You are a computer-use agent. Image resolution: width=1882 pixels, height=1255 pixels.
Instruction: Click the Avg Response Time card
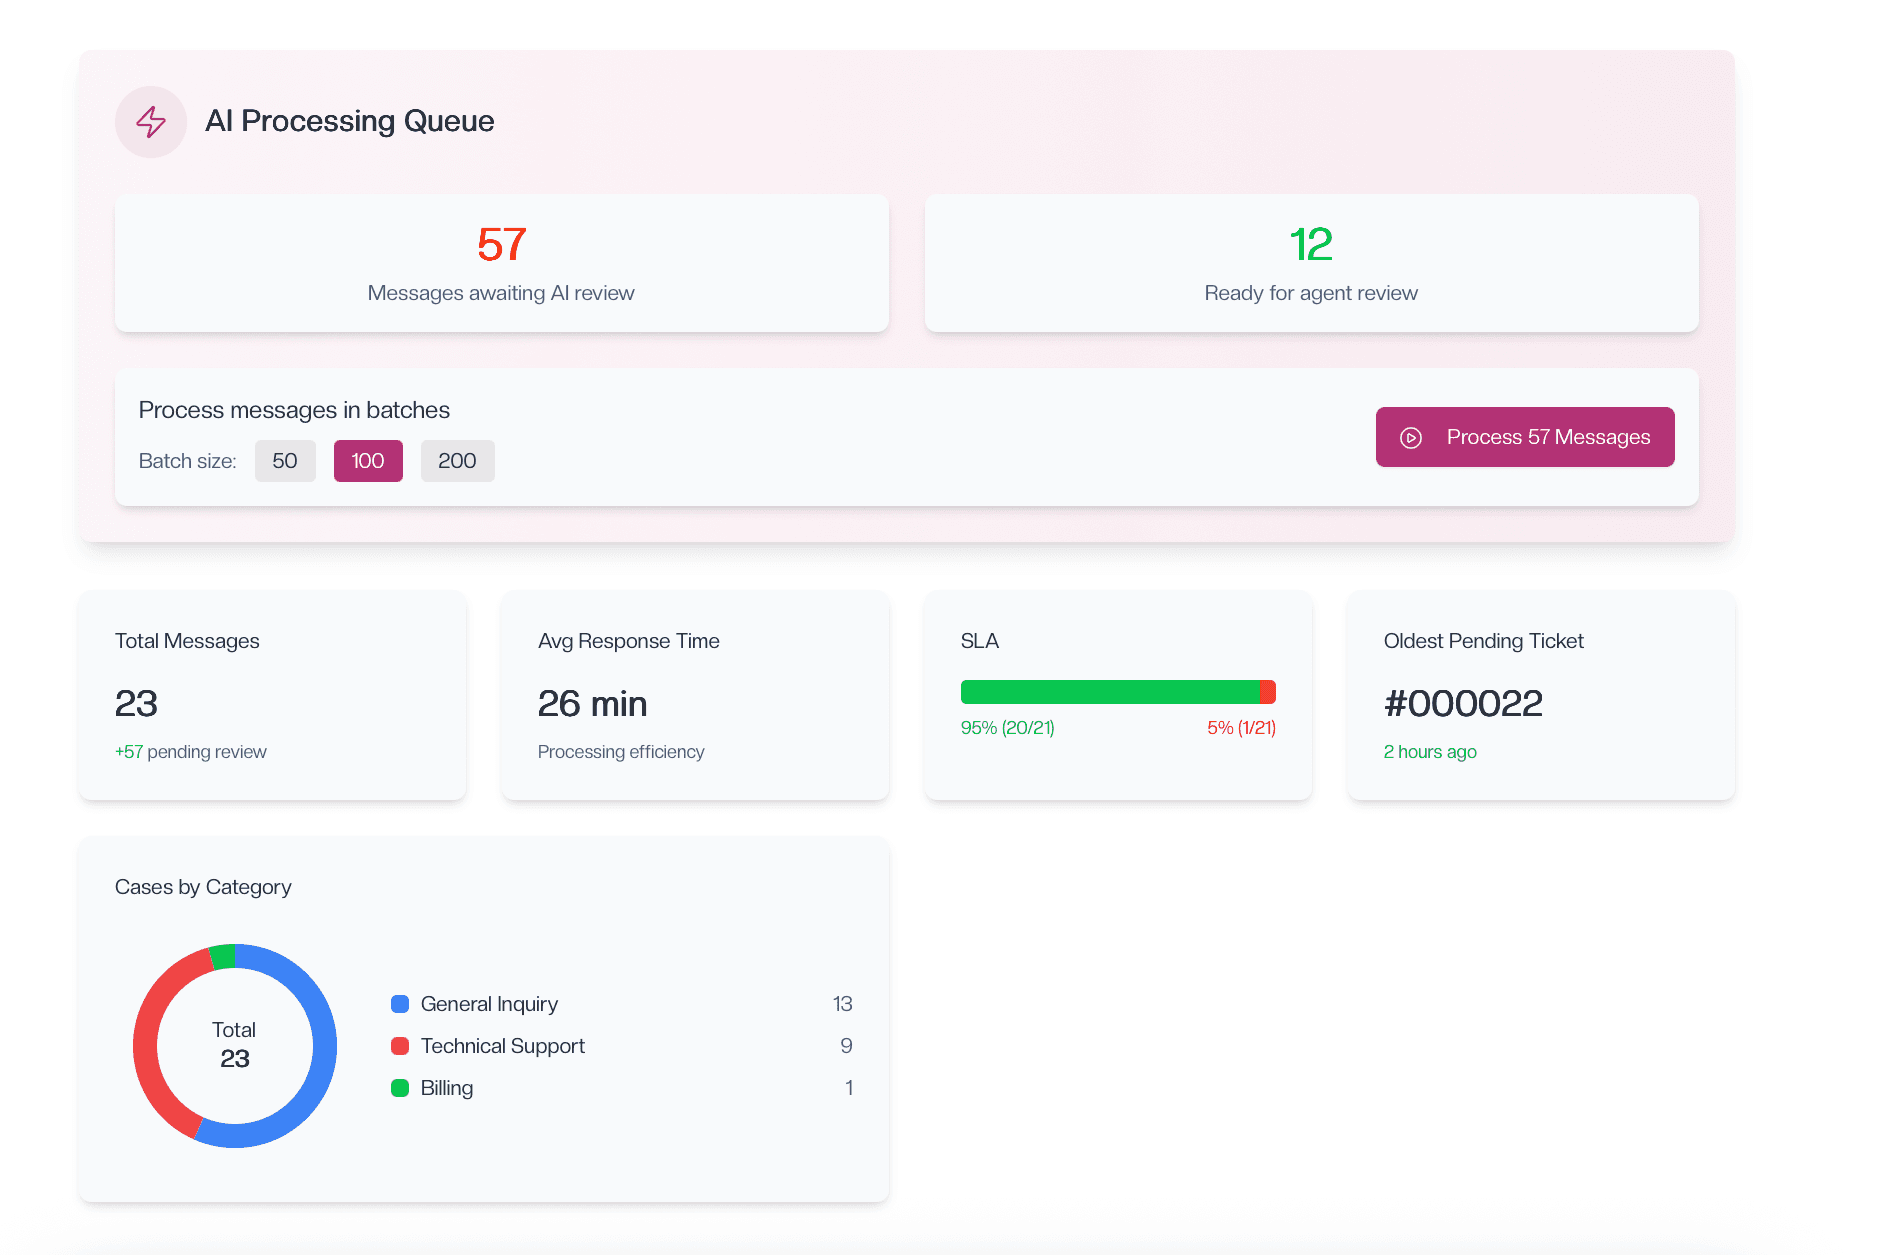694,696
